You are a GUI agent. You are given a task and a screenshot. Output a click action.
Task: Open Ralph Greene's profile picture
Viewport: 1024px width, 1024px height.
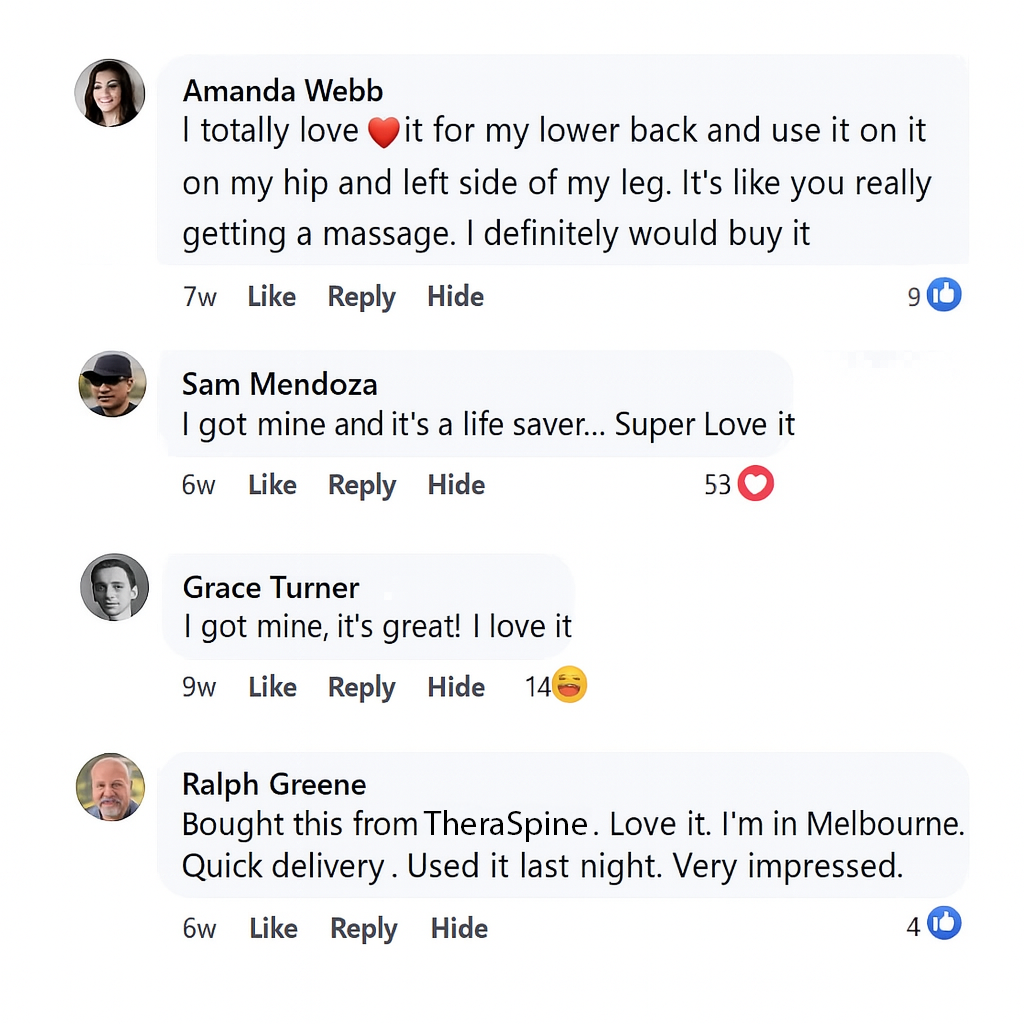coord(110,787)
